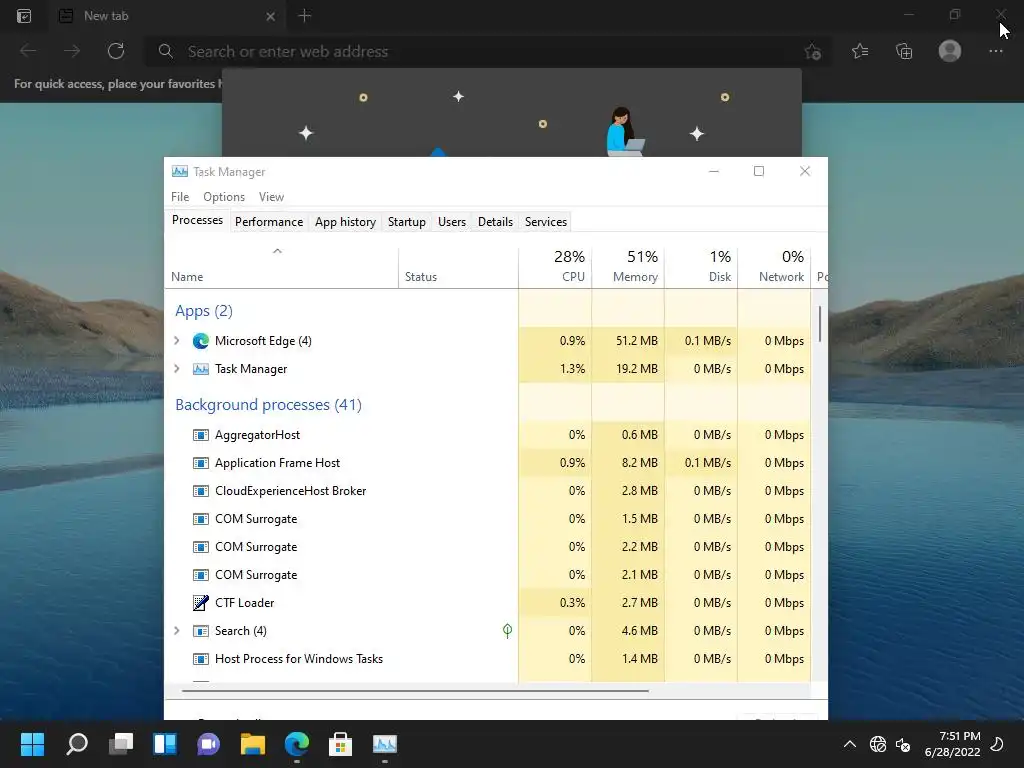This screenshot has height=768, width=1024.
Task: Switch to the Details tab
Action: tap(496, 221)
